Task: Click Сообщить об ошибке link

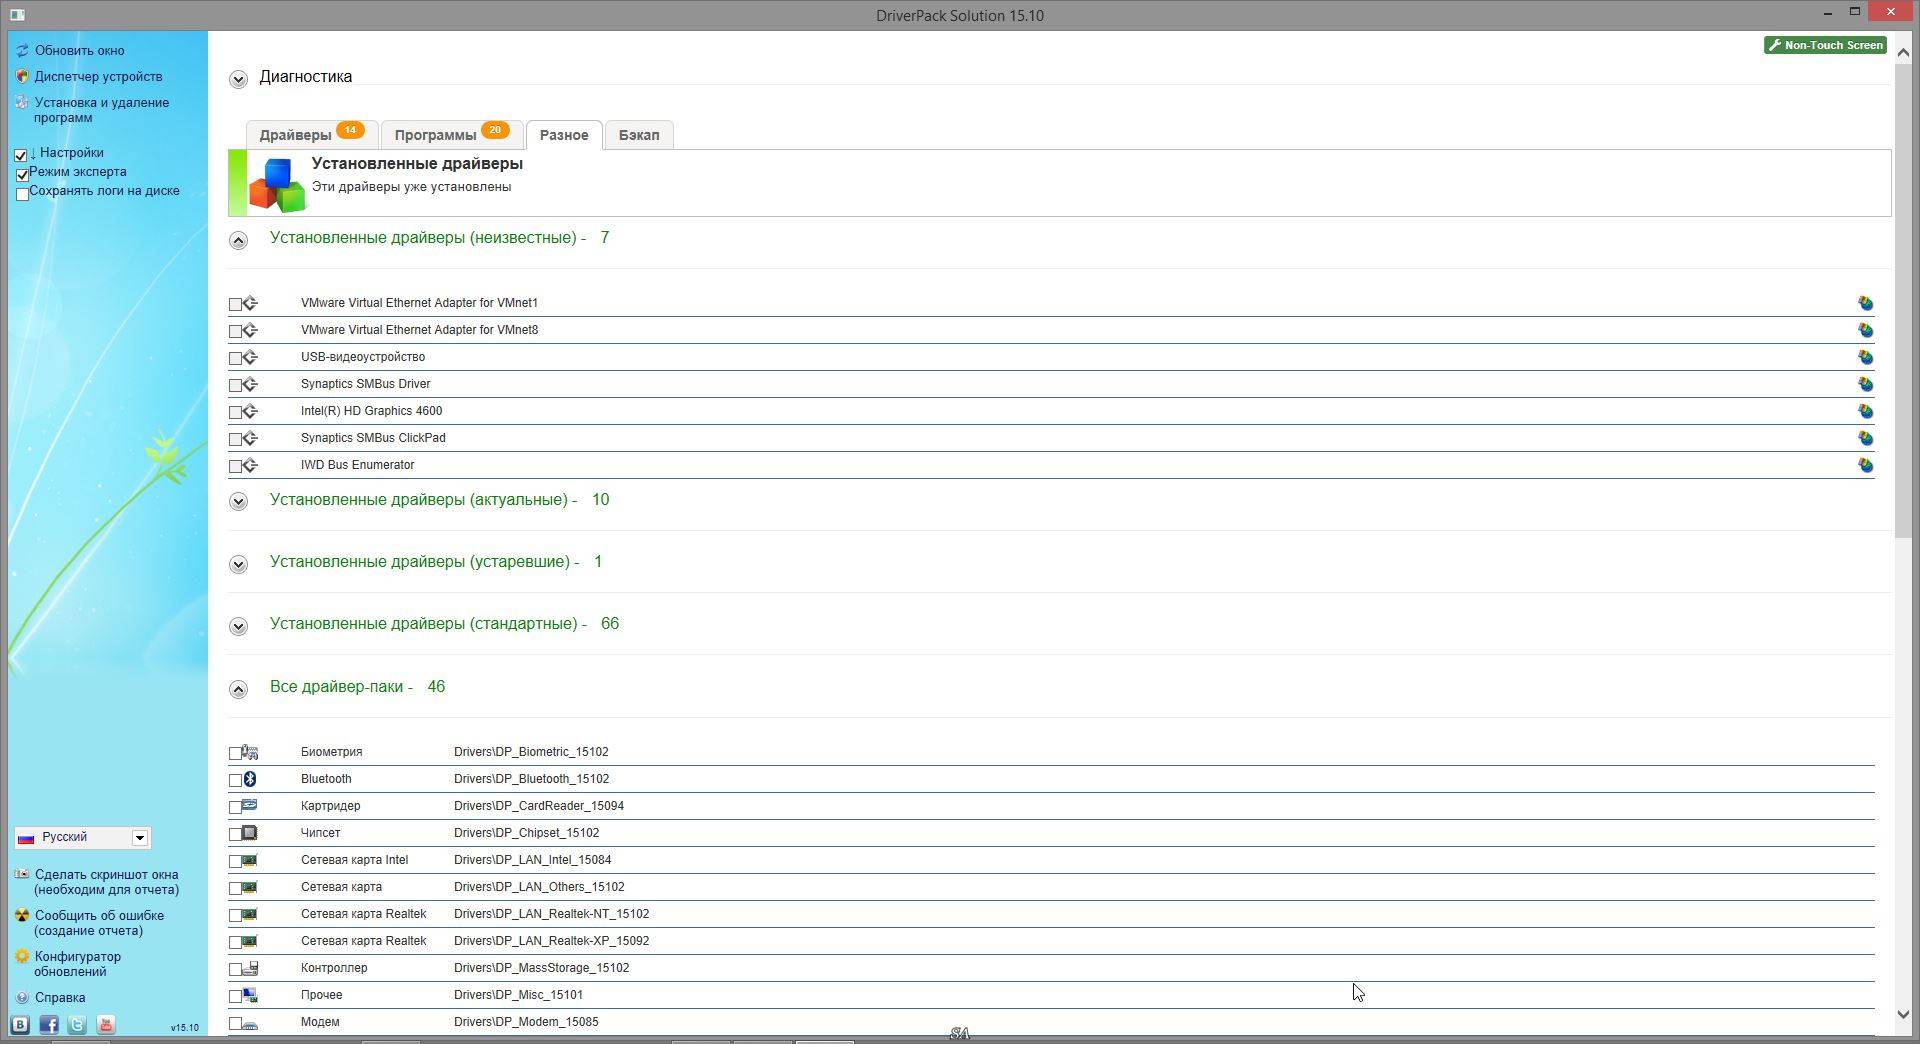Action: point(99,923)
